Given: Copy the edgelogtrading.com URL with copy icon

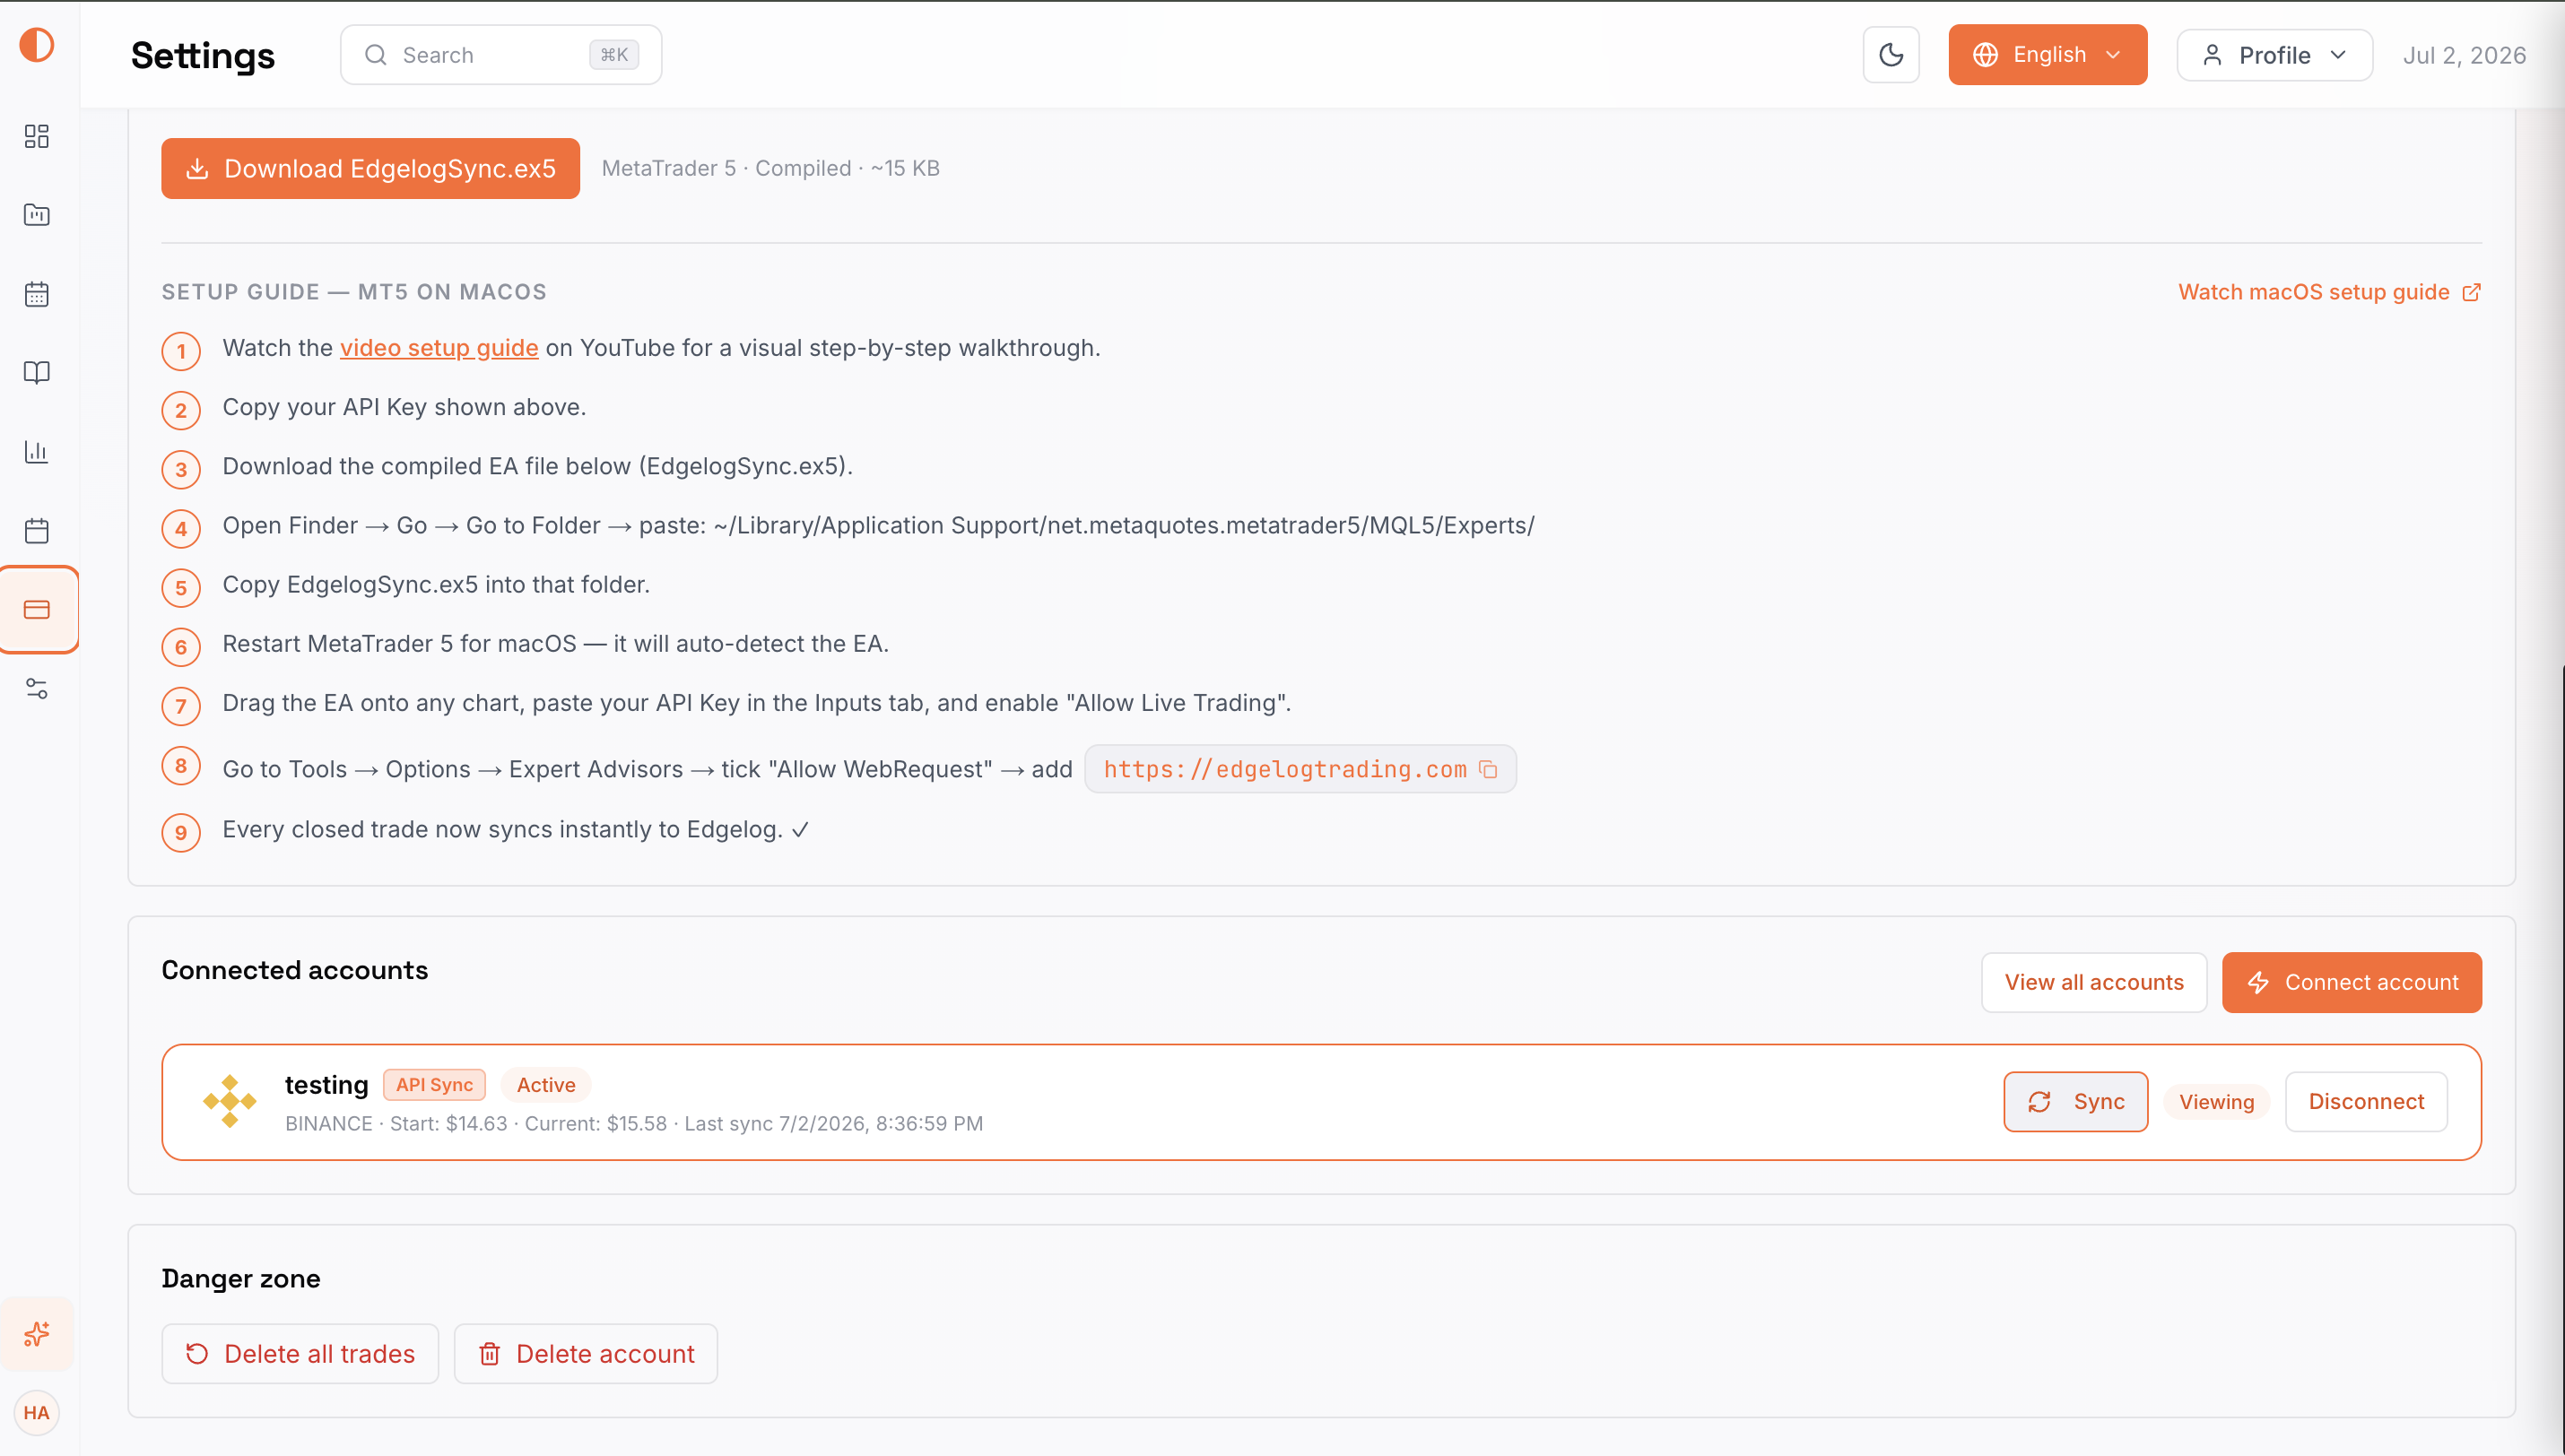Looking at the screenshot, I should [1488, 769].
